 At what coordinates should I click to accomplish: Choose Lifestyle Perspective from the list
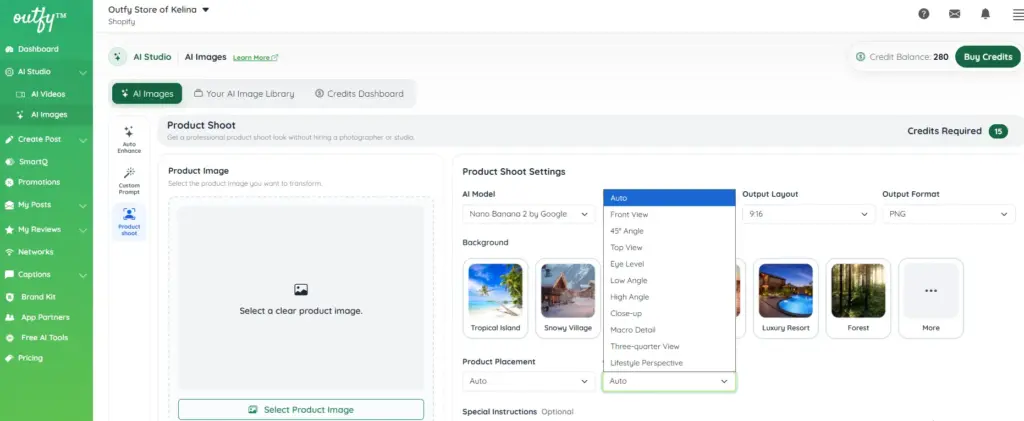point(669,363)
